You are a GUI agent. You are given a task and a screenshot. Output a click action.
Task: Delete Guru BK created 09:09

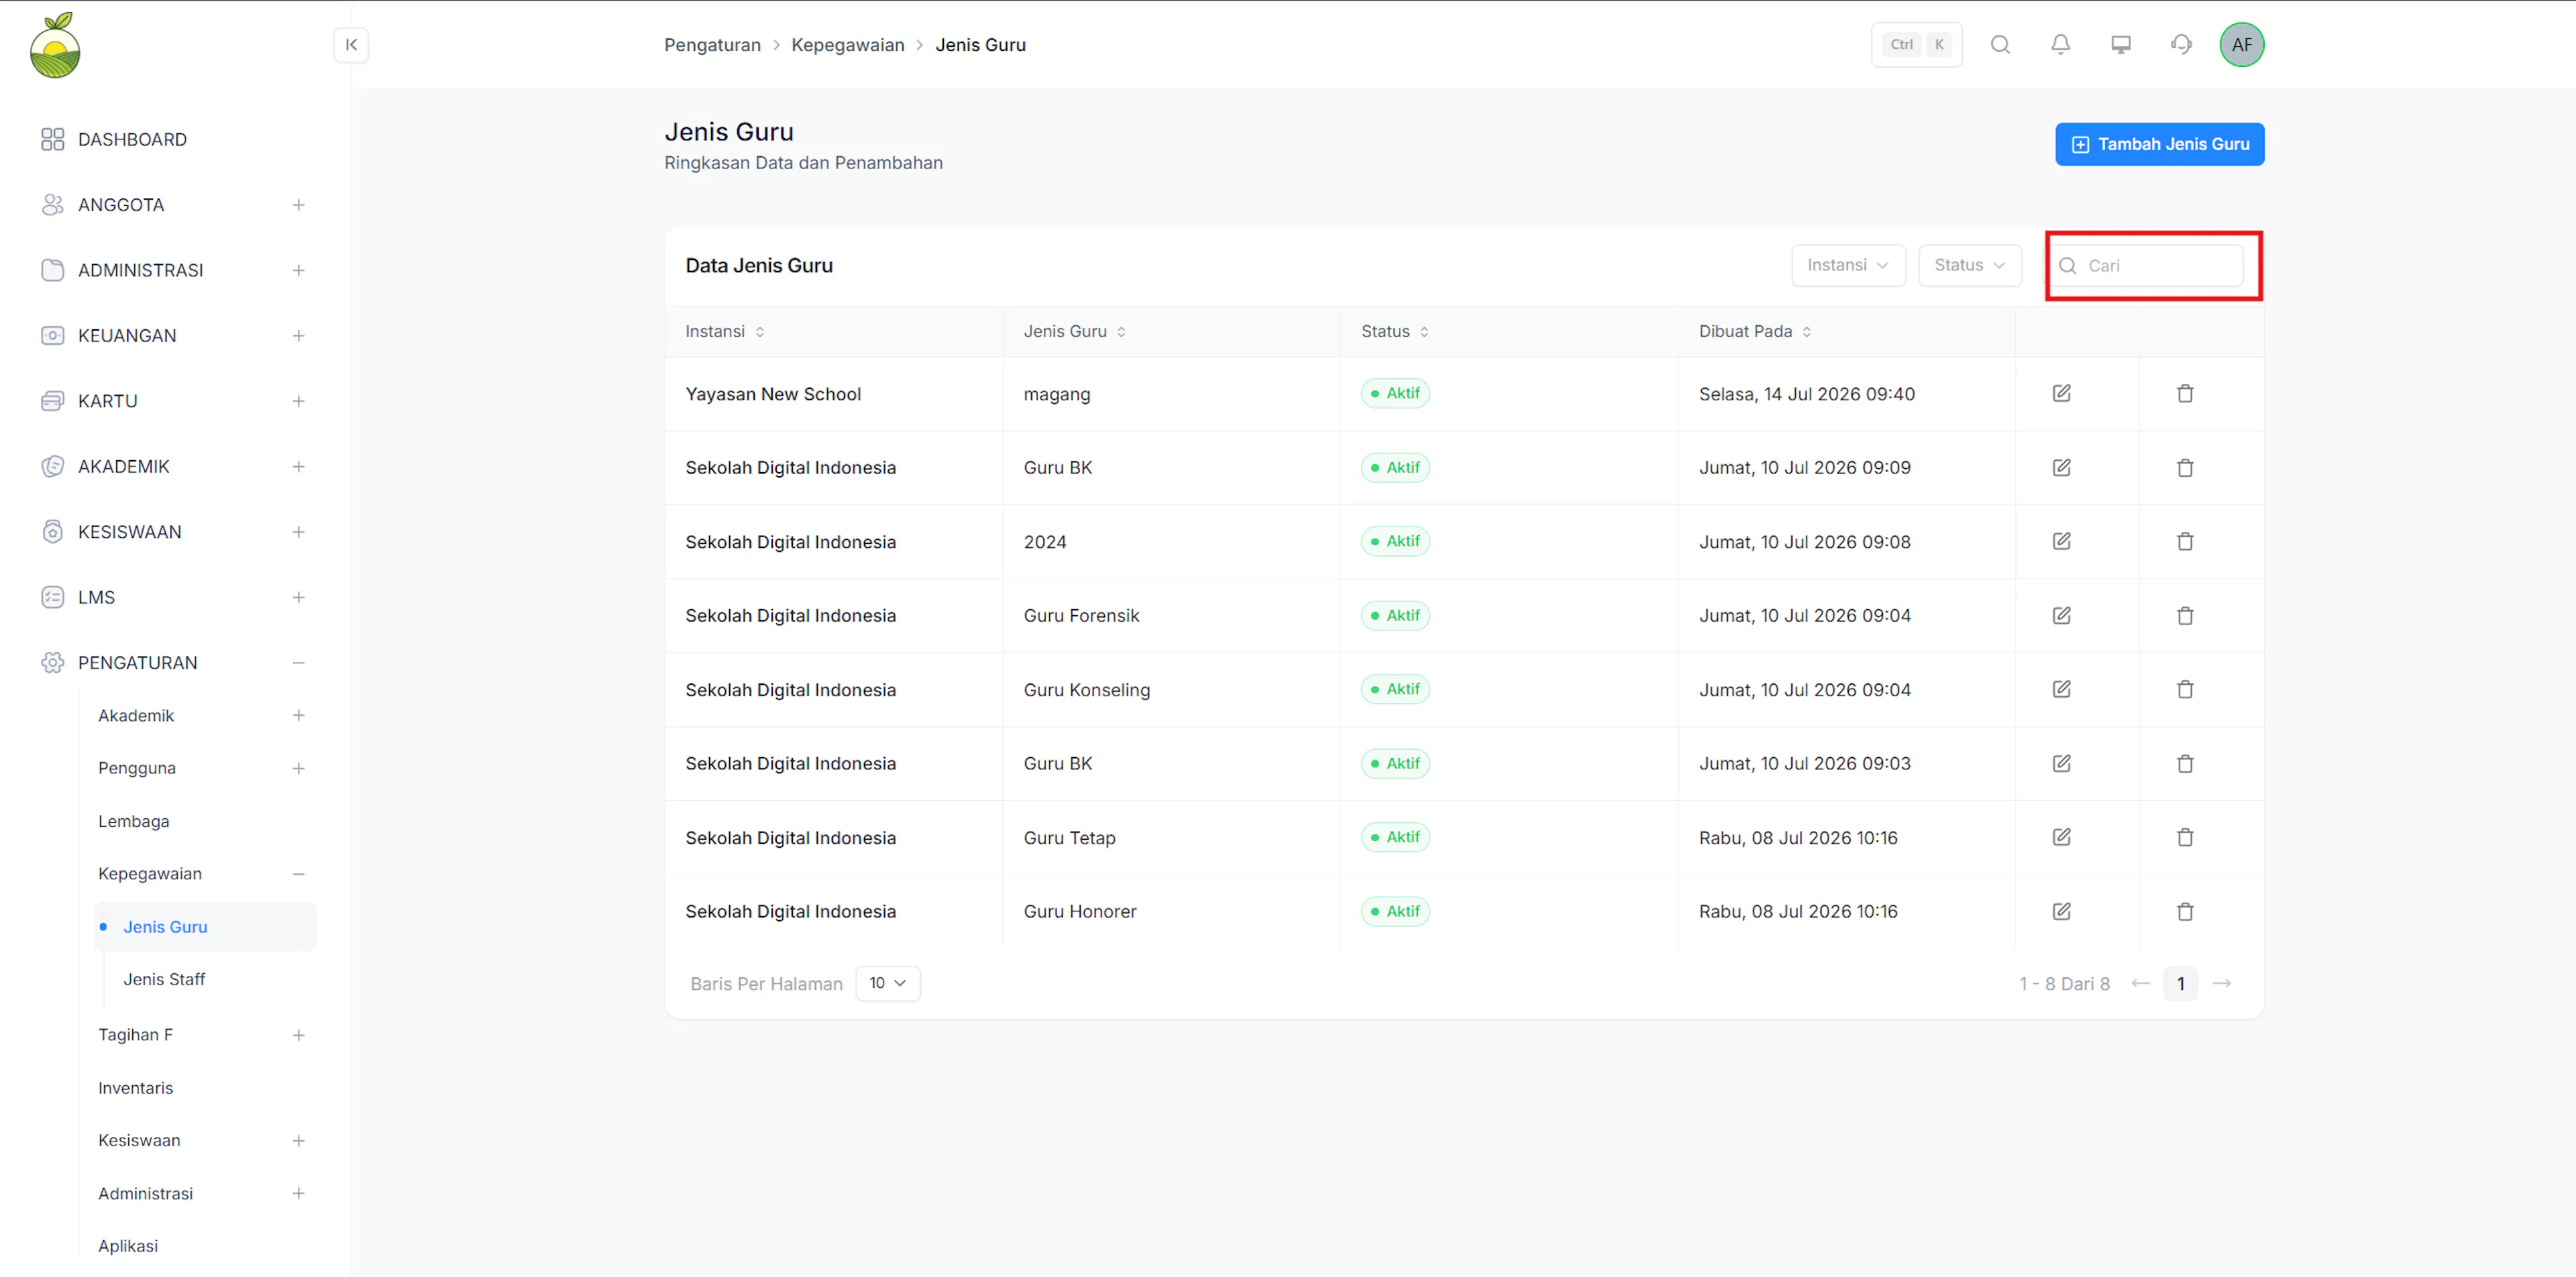(x=2185, y=467)
